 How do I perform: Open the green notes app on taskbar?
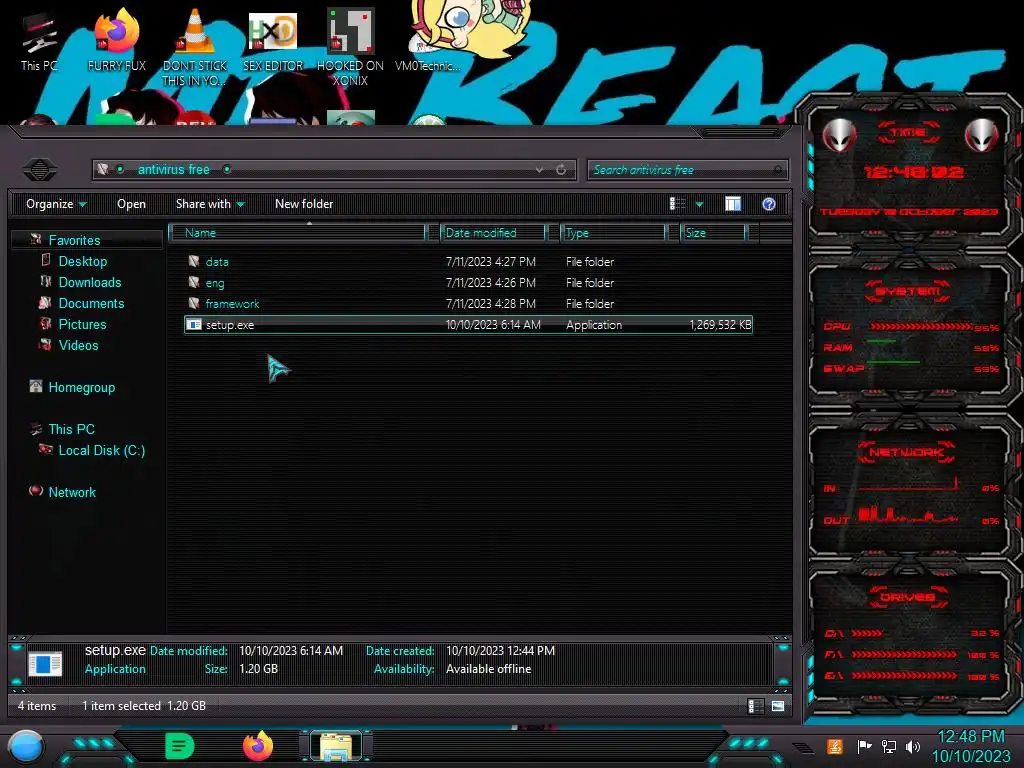(x=180, y=746)
